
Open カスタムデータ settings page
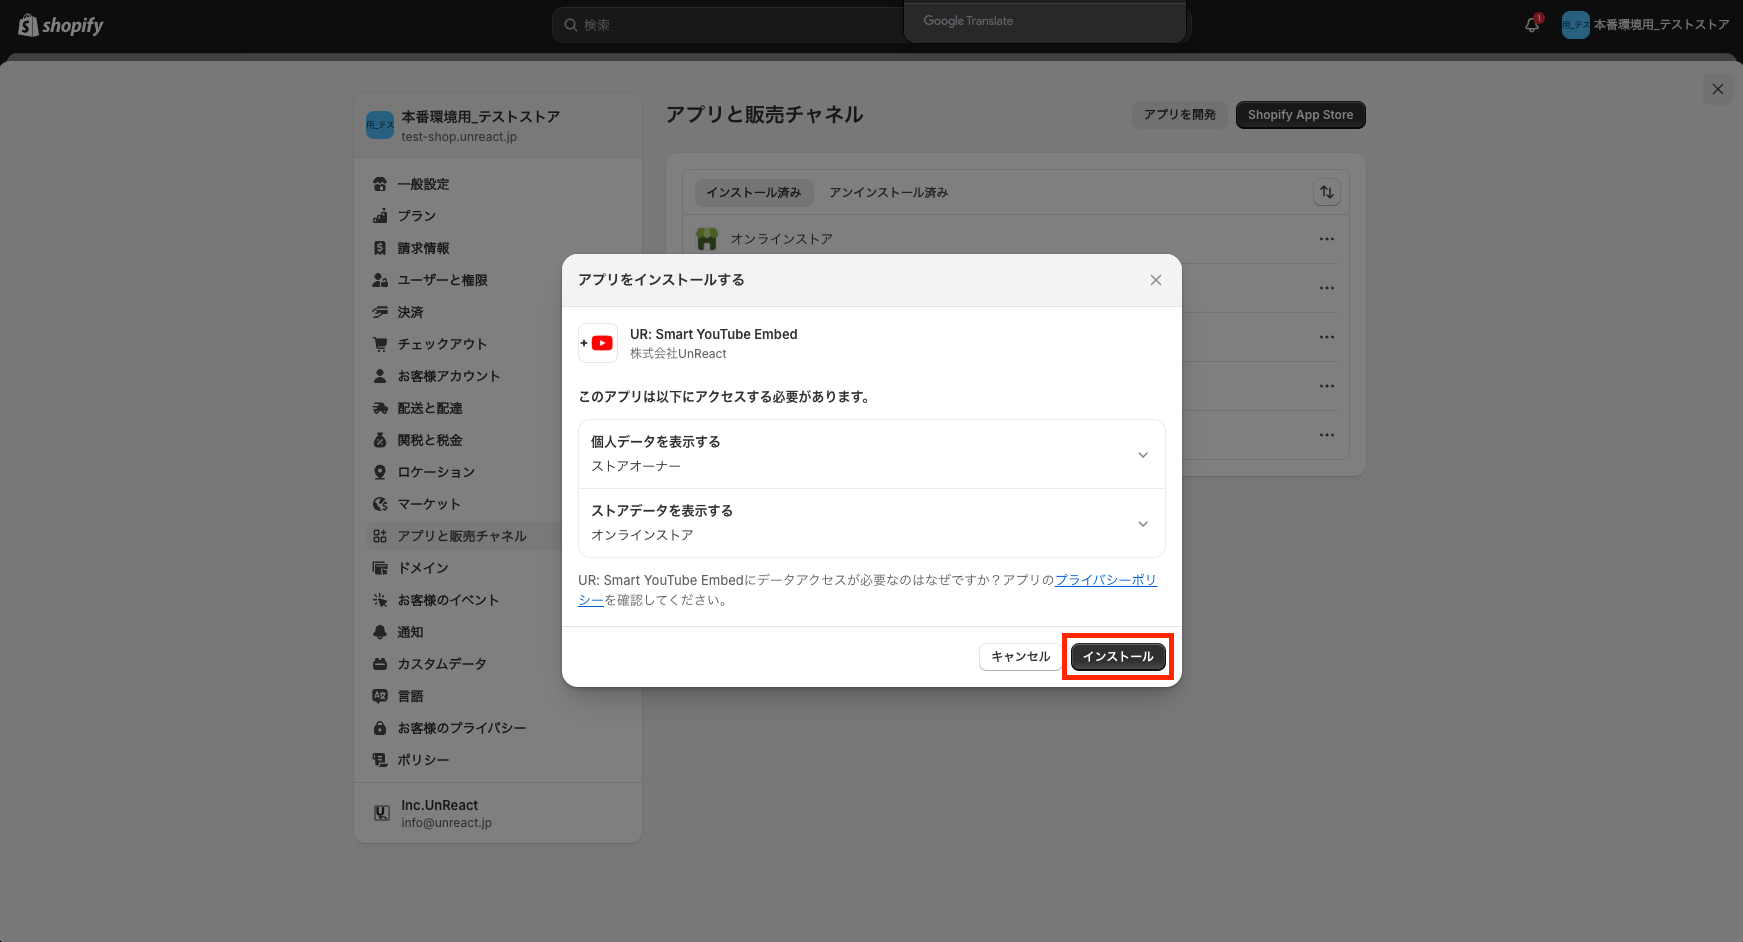[x=498, y=664]
